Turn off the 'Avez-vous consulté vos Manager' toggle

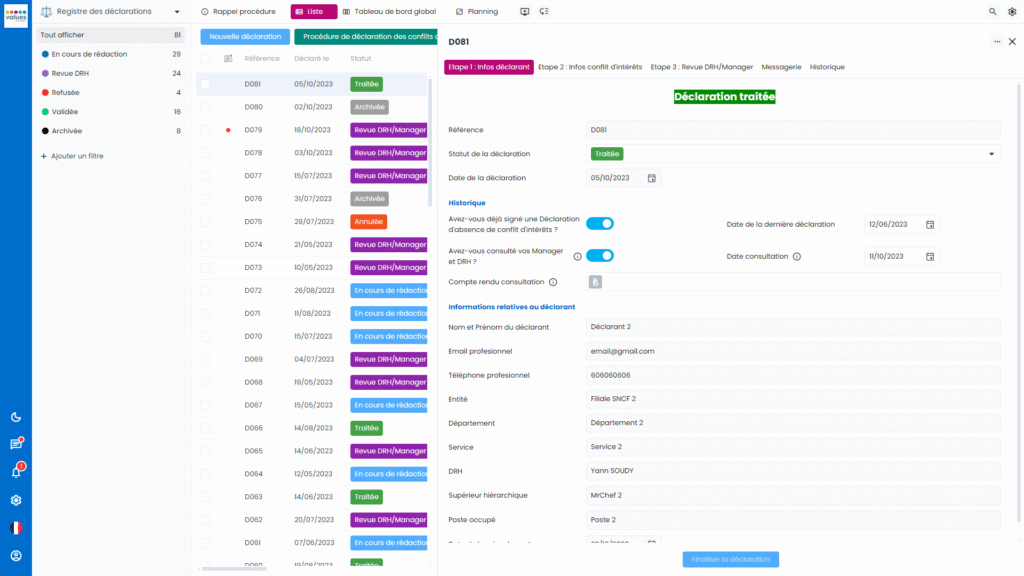600,255
